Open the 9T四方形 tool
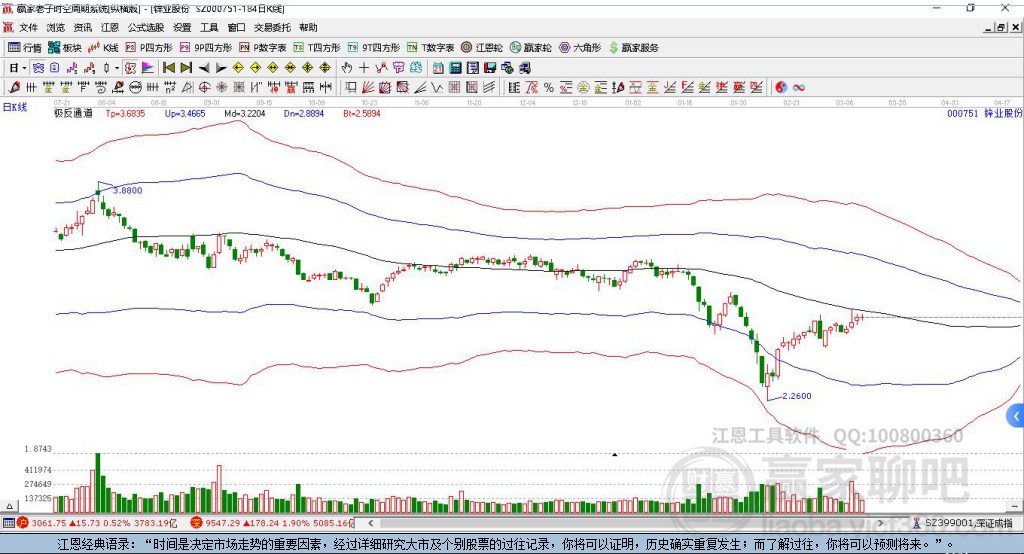The height and width of the screenshot is (554, 1024). tap(374, 48)
